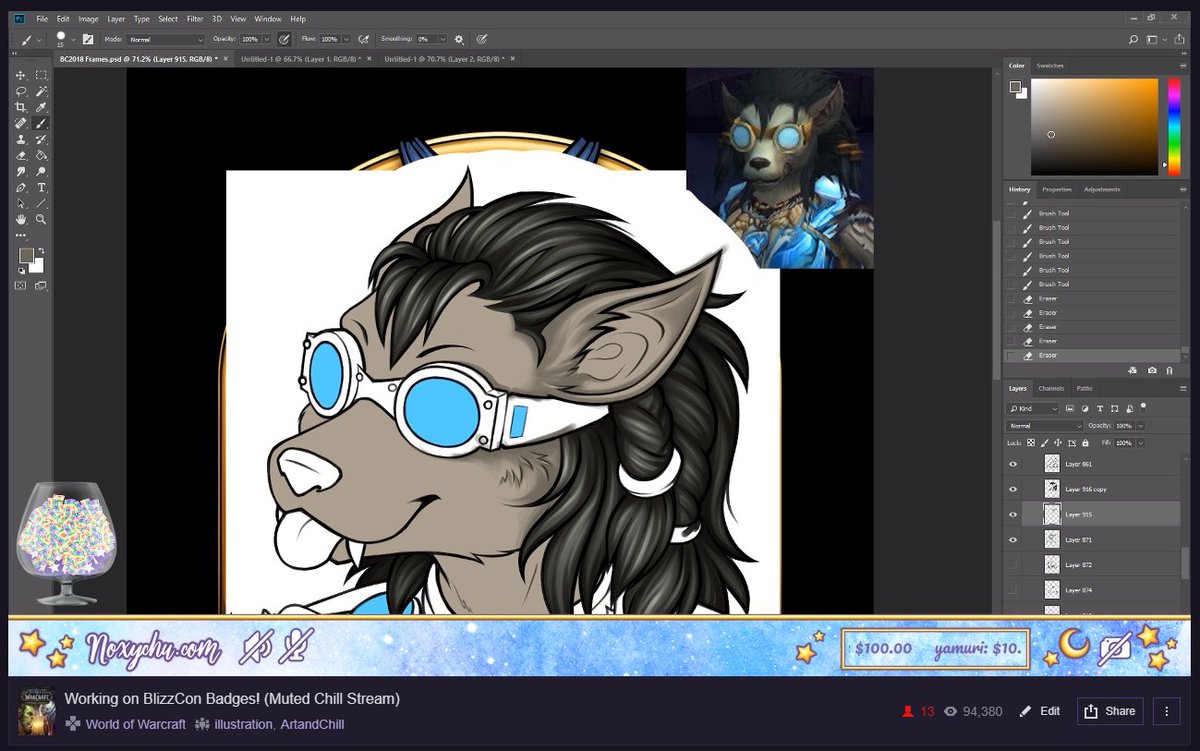The width and height of the screenshot is (1200, 751).
Task: Select the Spot Healing Brush tool
Action: (x=21, y=123)
